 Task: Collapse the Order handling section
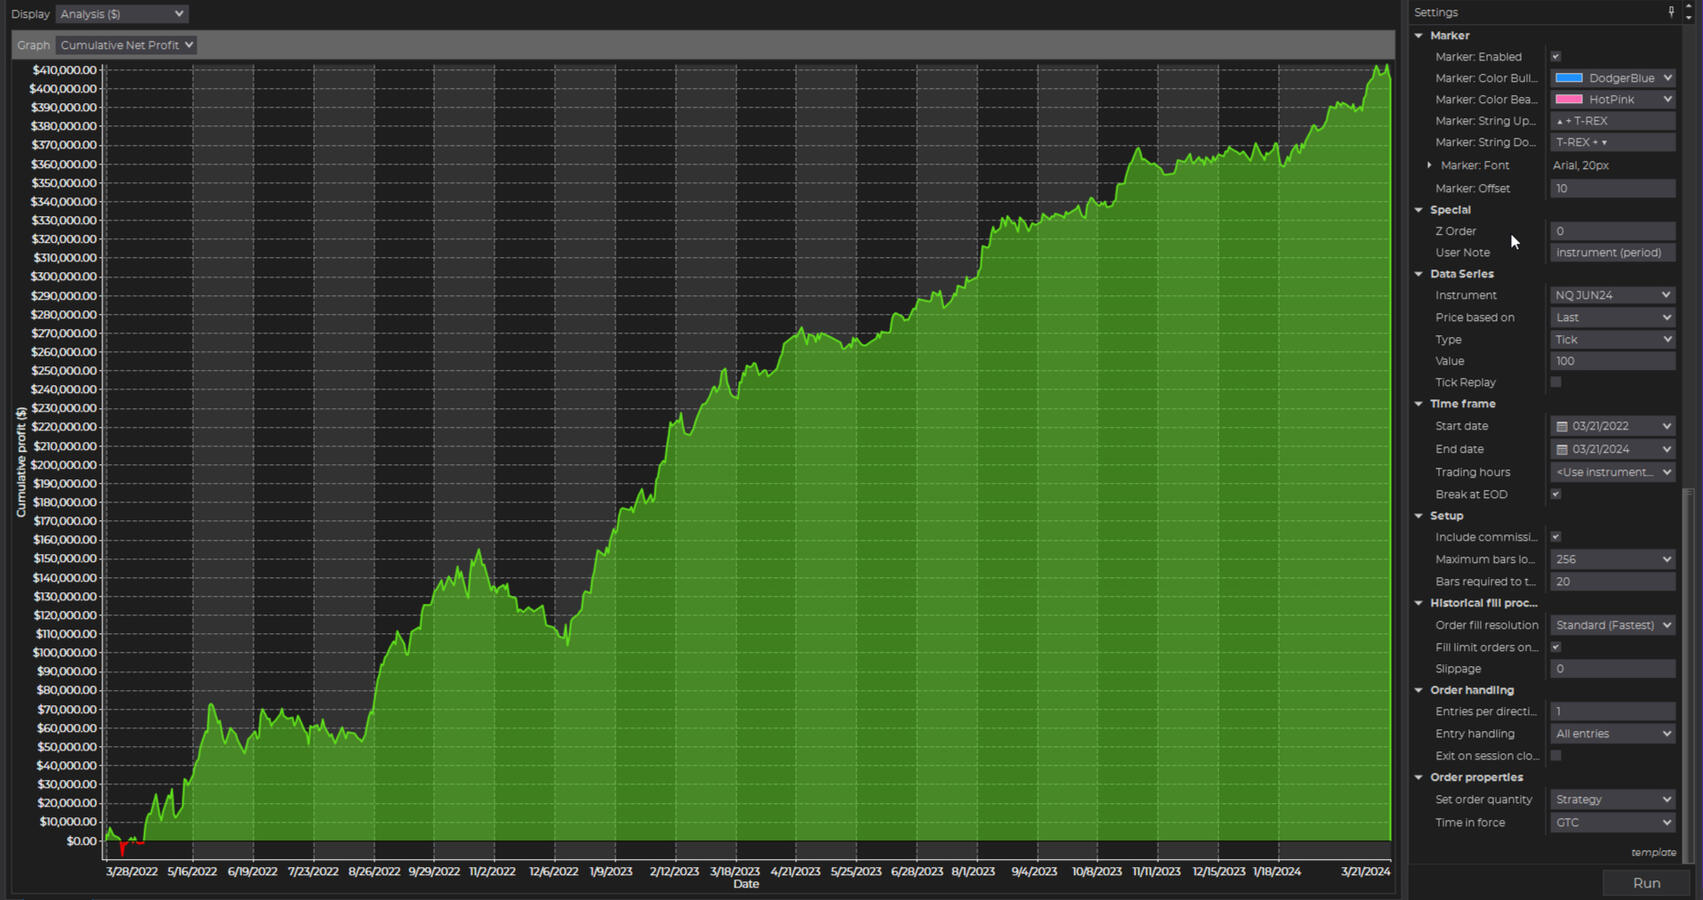(1418, 690)
